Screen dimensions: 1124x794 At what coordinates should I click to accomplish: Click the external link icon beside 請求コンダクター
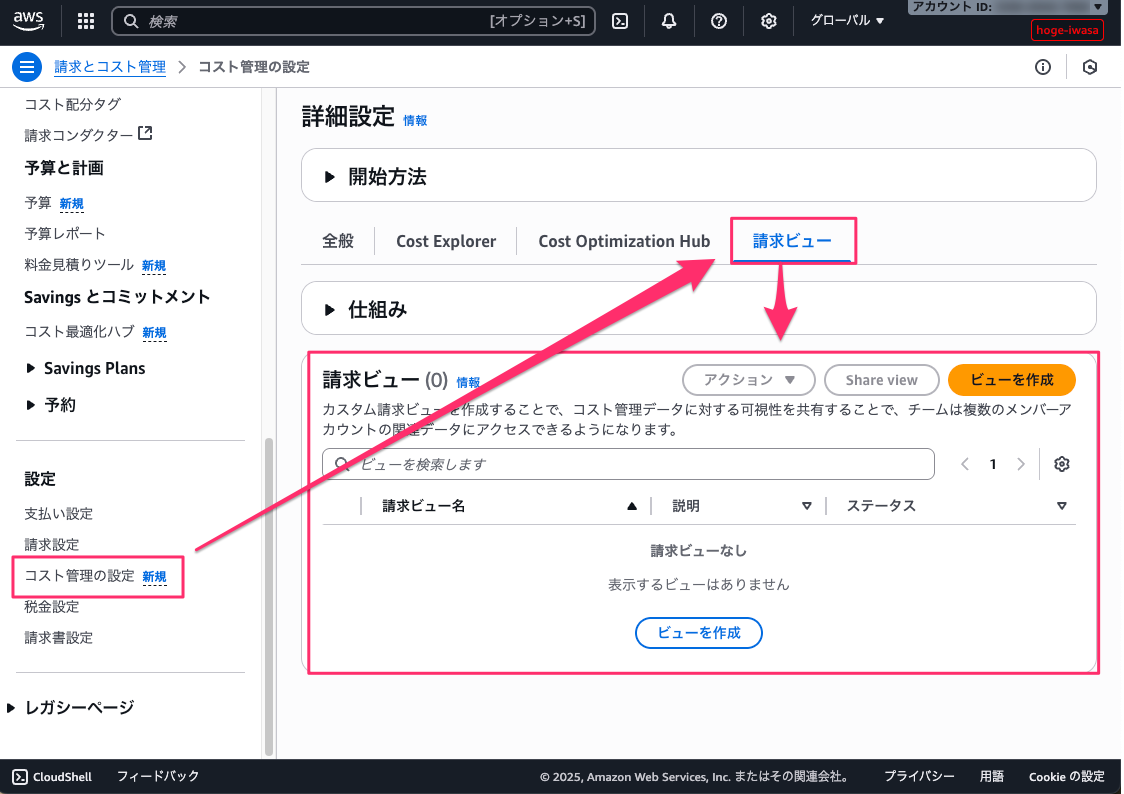click(146, 133)
